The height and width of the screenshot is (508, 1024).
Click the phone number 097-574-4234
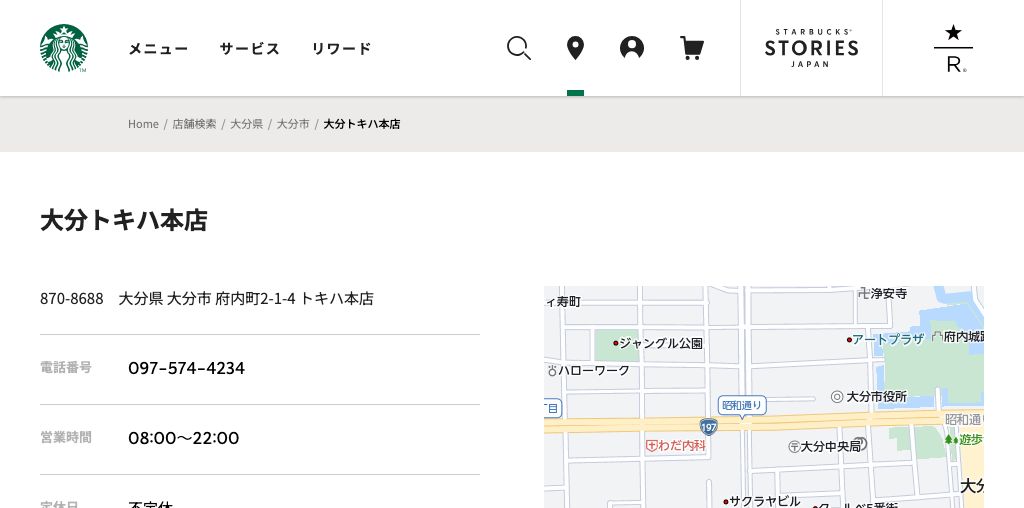click(186, 368)
